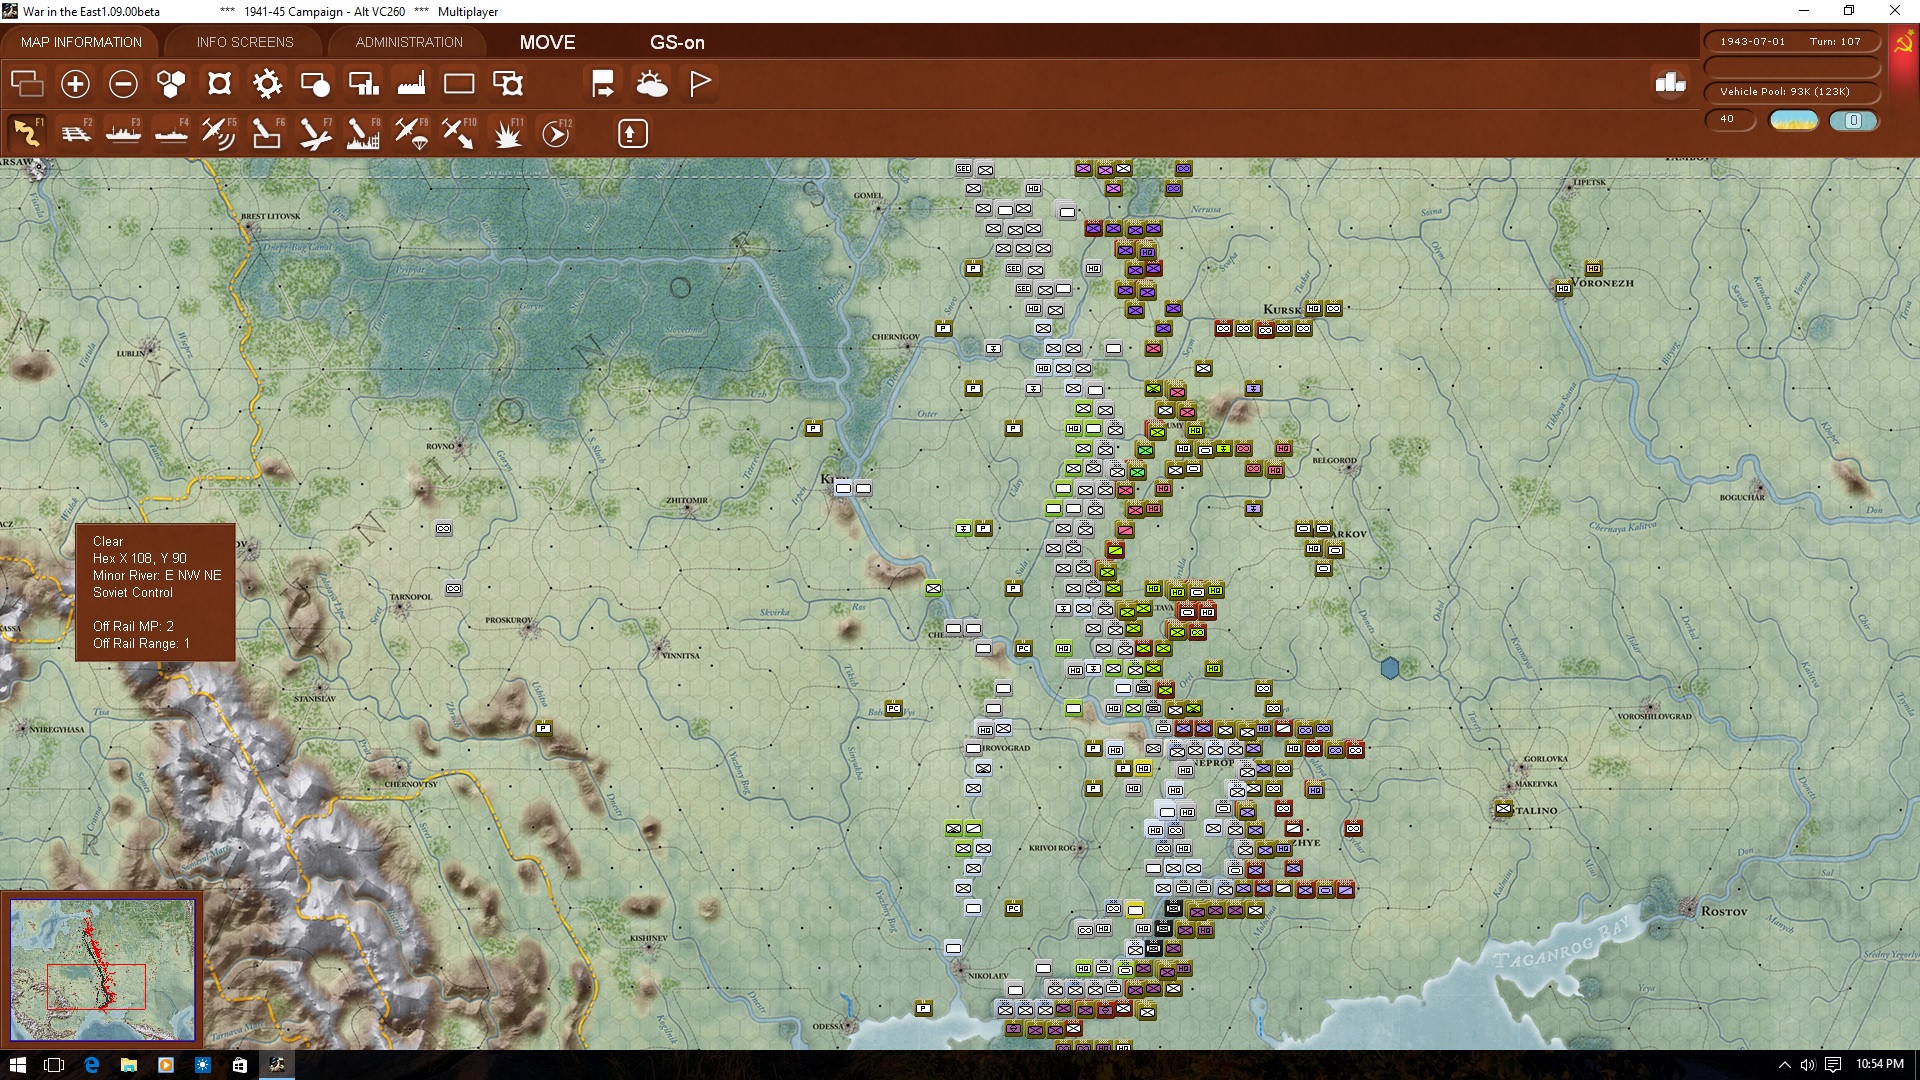
Task: Select F3 naval transport ship icon
Action: (x=123, y=133)
